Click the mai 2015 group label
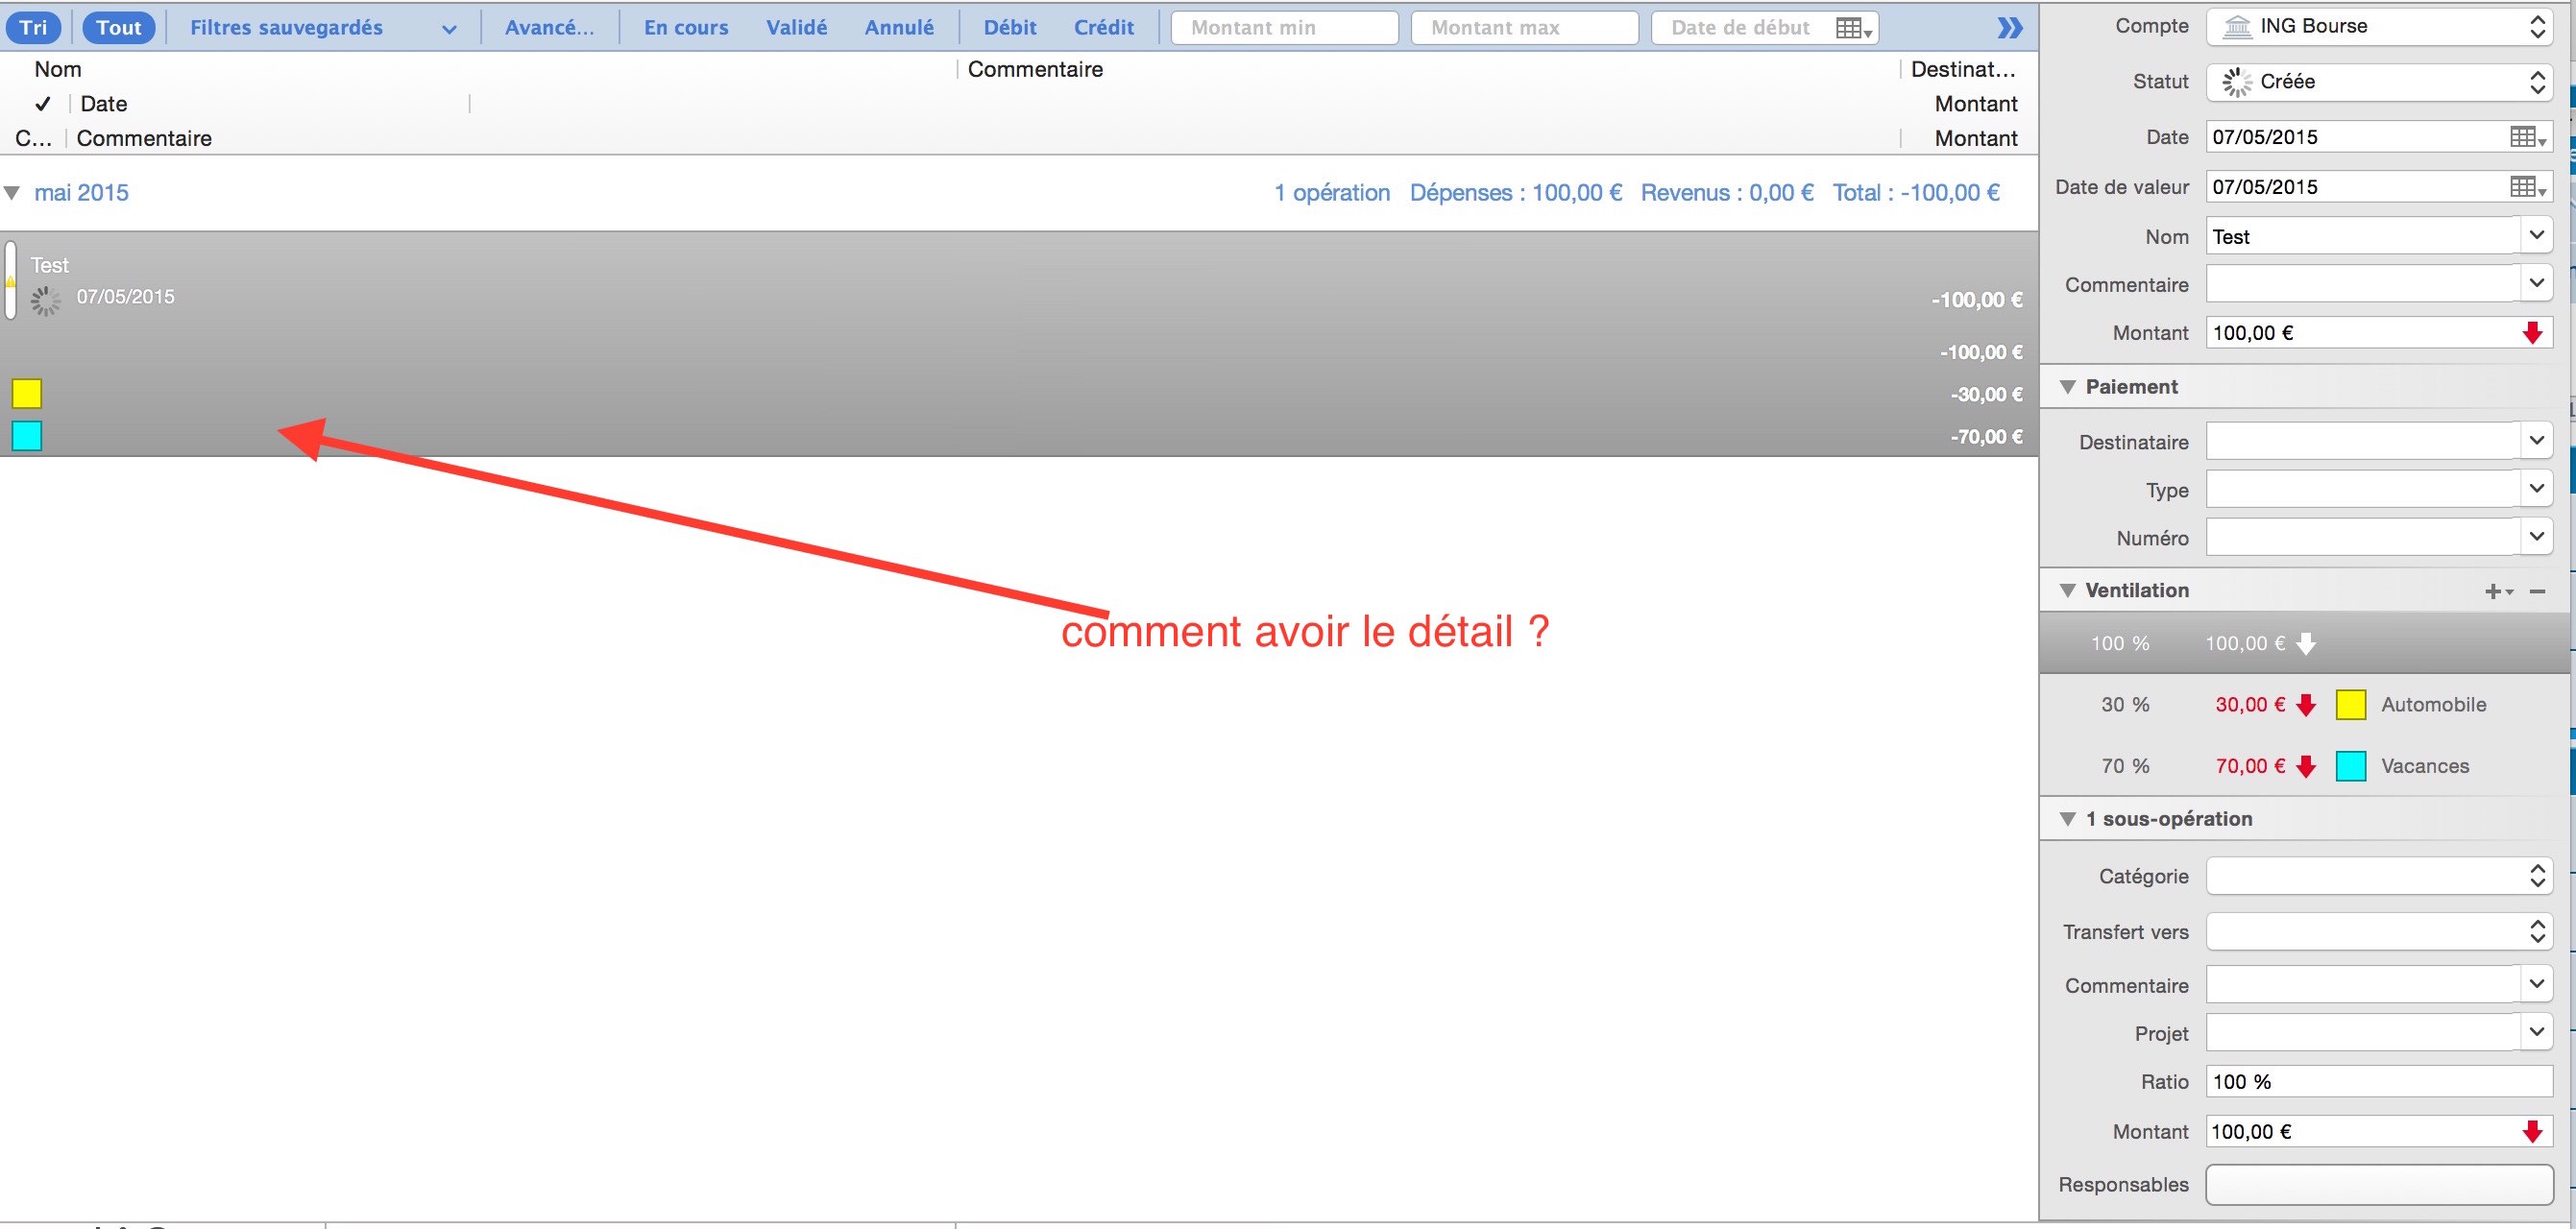The width and height of the screenshot is (2576, 1229). point(81,193)
